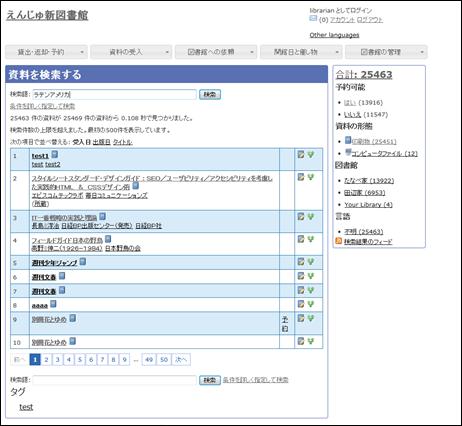Open the Other languages link
The height and width of the screenshot is (426, 462).
click(334, 35)
